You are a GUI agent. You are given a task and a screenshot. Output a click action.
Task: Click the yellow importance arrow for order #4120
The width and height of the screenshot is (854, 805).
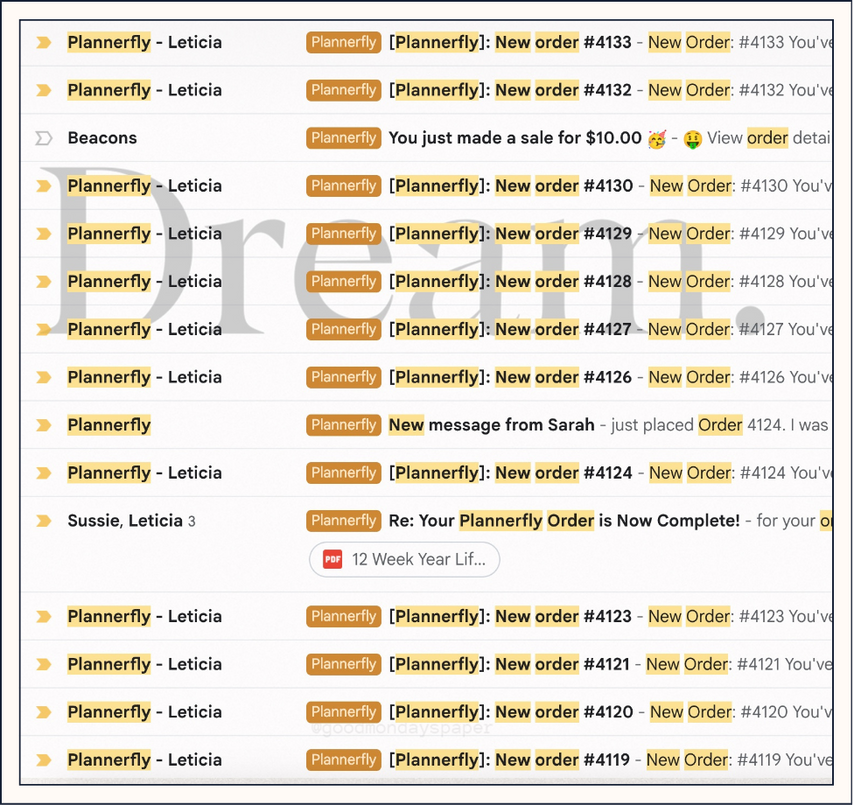44,712
